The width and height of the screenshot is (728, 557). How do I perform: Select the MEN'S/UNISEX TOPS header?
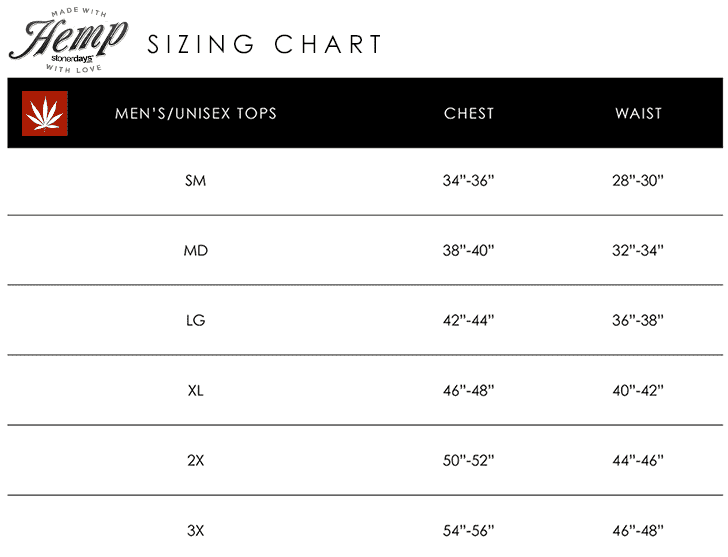(x=196, y=113)
